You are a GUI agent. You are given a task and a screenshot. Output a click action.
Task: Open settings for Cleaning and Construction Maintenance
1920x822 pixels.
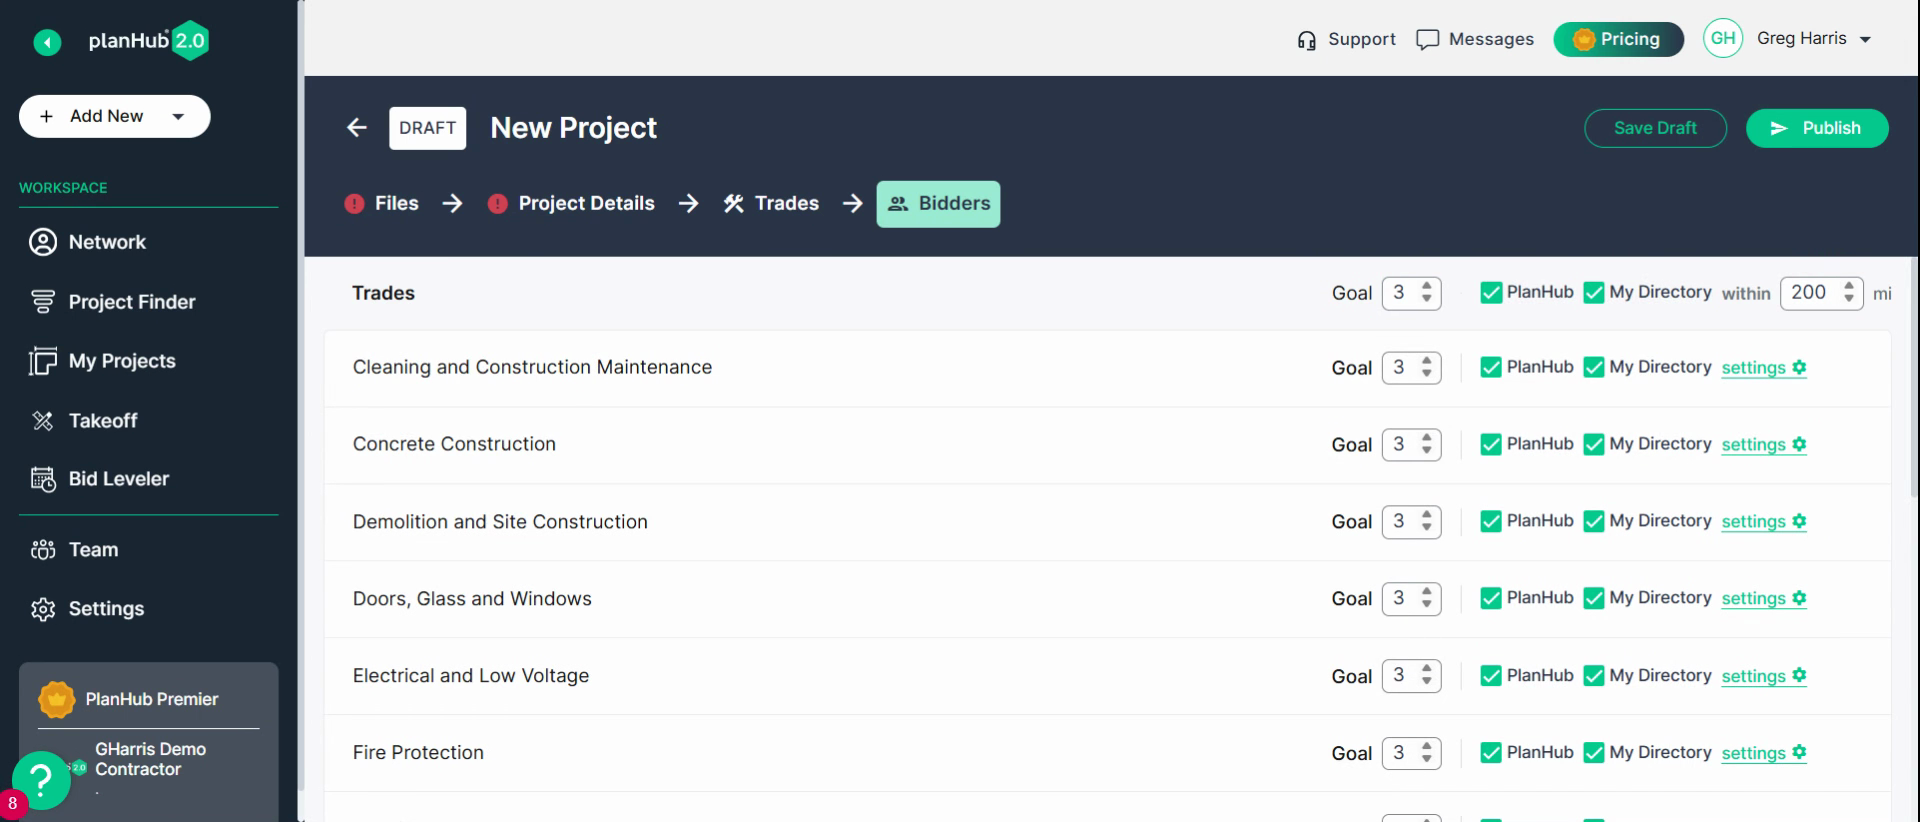1764,368
